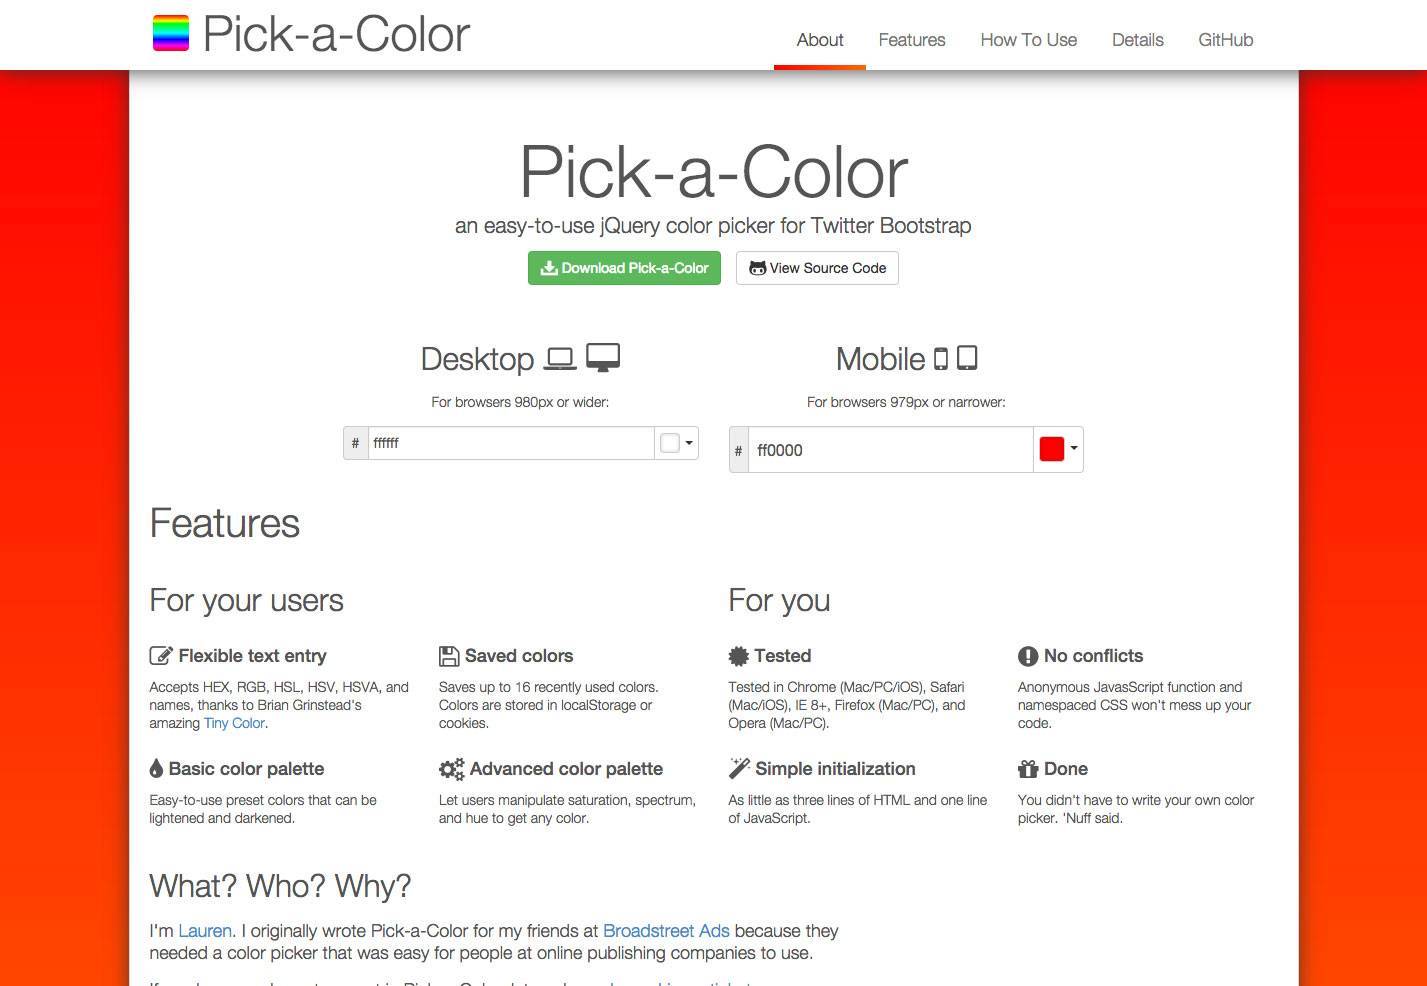Click the desktop monitor icon
This screenshot has height=986, width=1427.
pyautogui.click(x=603, y=358)
